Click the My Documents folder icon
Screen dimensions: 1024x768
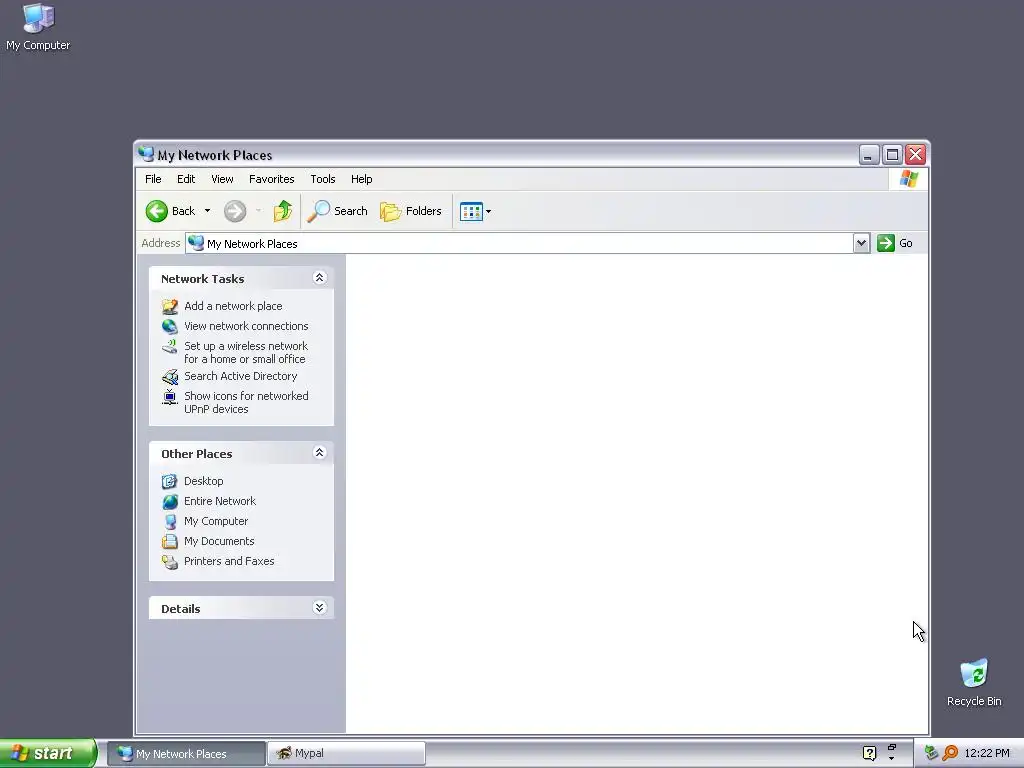point(170,541)
